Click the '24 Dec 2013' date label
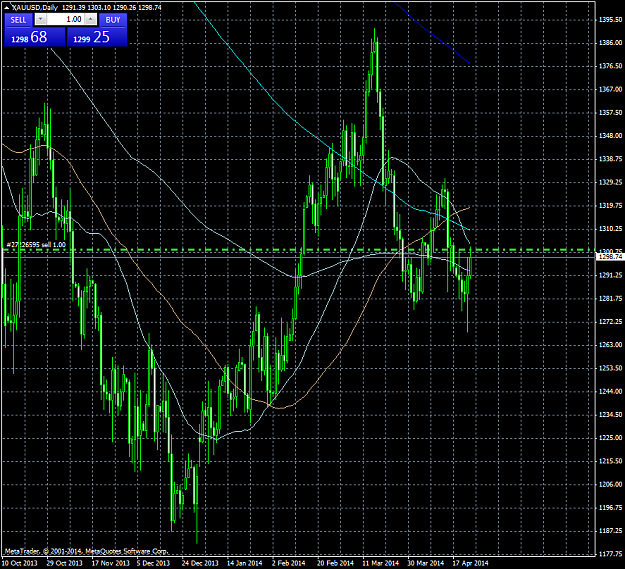Viewport: 625px width, 569px height. [200, 563]
